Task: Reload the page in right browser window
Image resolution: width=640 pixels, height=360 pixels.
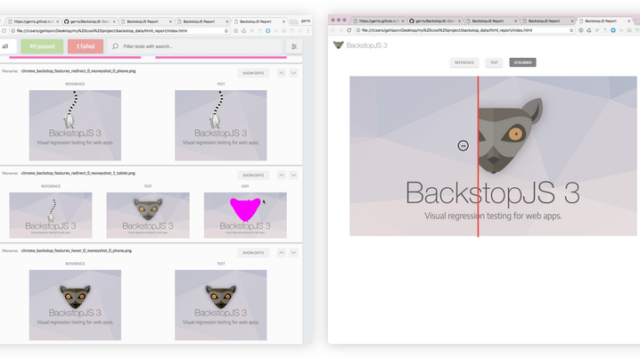Action: pos(349,30)
